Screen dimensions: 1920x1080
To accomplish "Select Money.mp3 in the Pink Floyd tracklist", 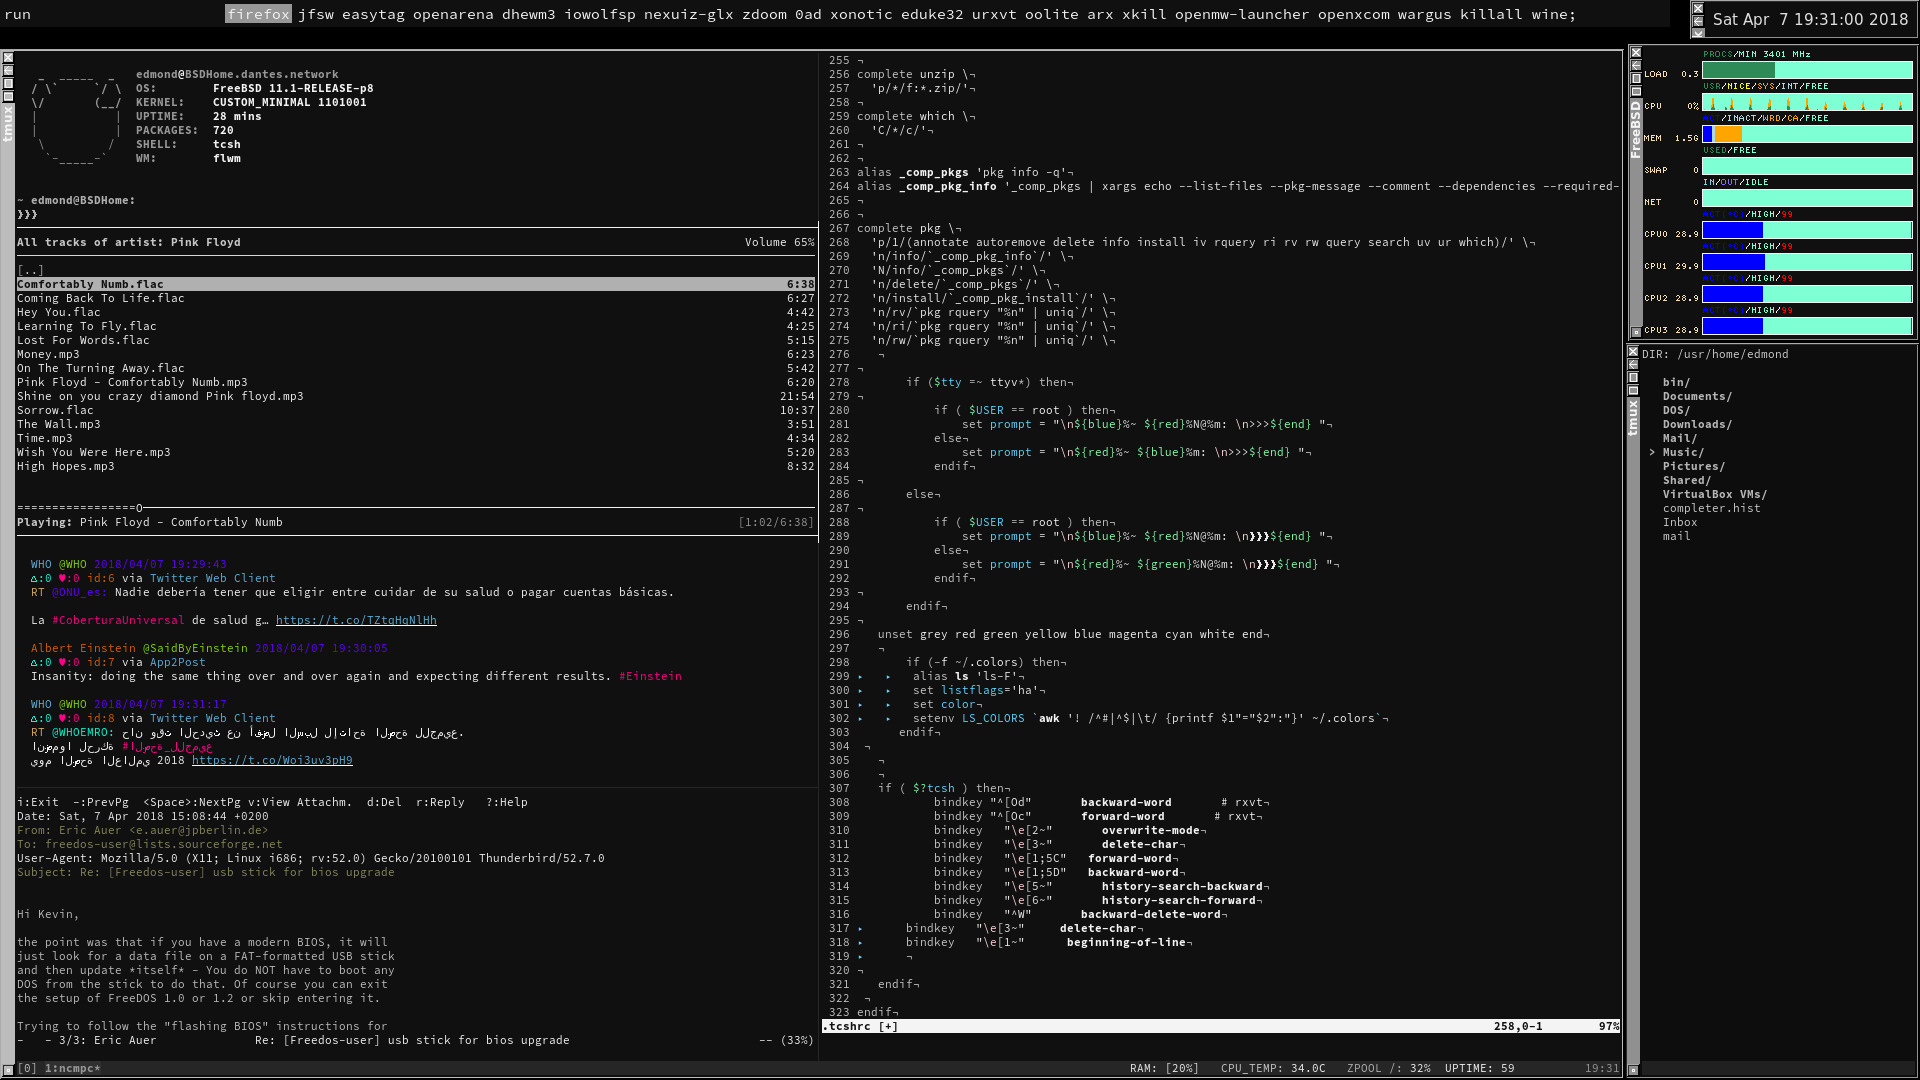I will [48, 354].
